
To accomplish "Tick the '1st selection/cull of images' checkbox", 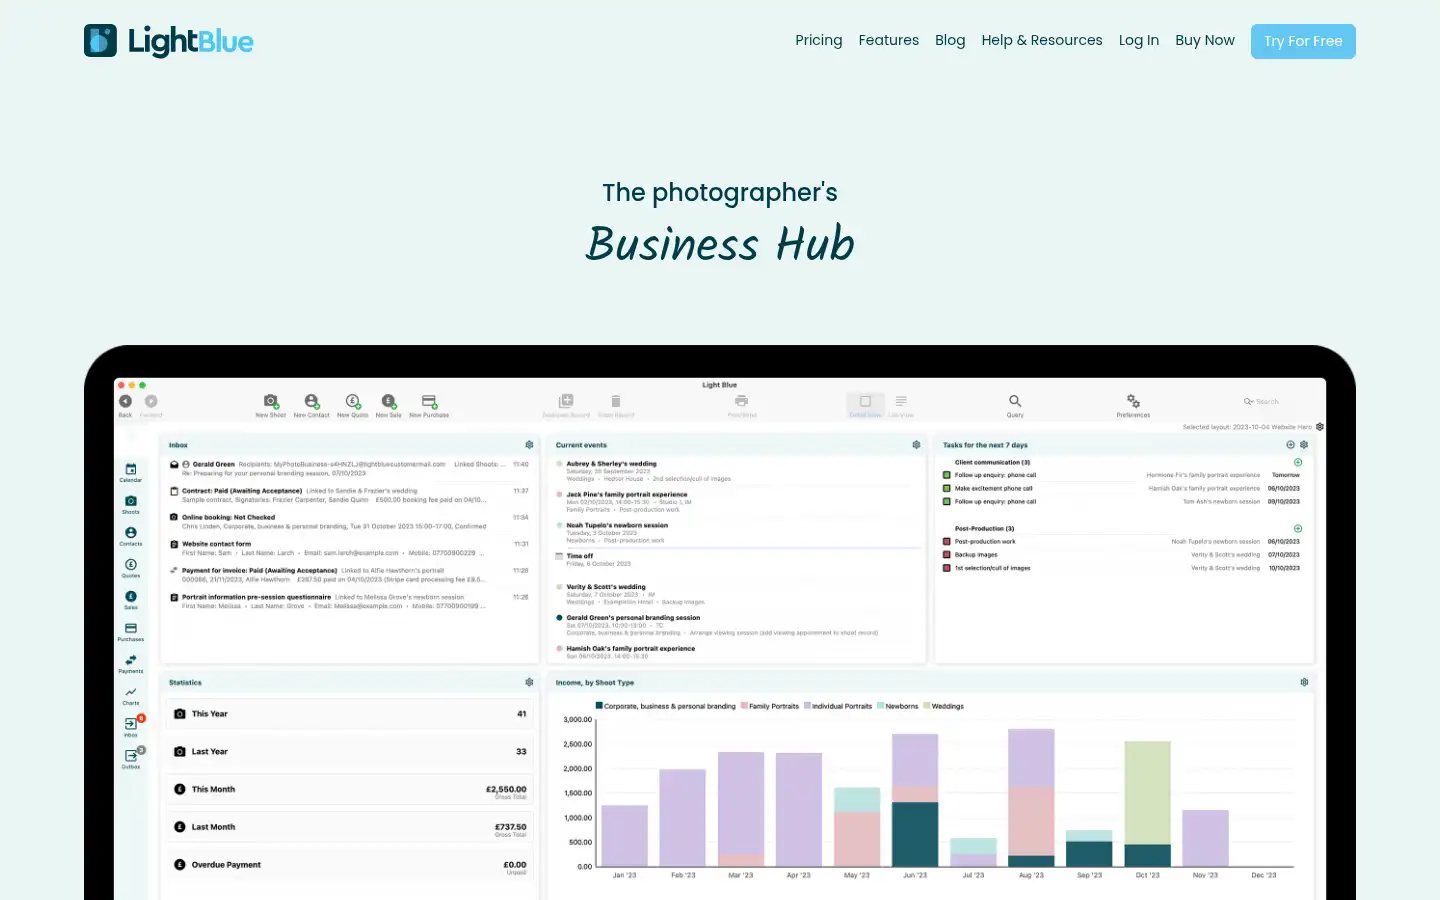I will pyautogui.click(x=947, y=568).
